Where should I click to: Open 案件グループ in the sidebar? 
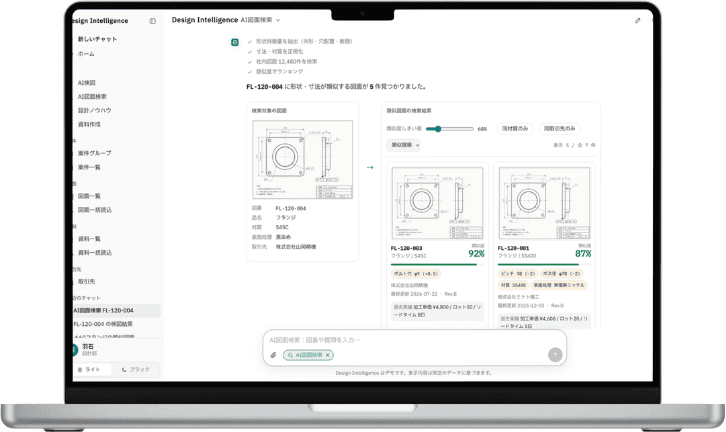tap(94, 153)
